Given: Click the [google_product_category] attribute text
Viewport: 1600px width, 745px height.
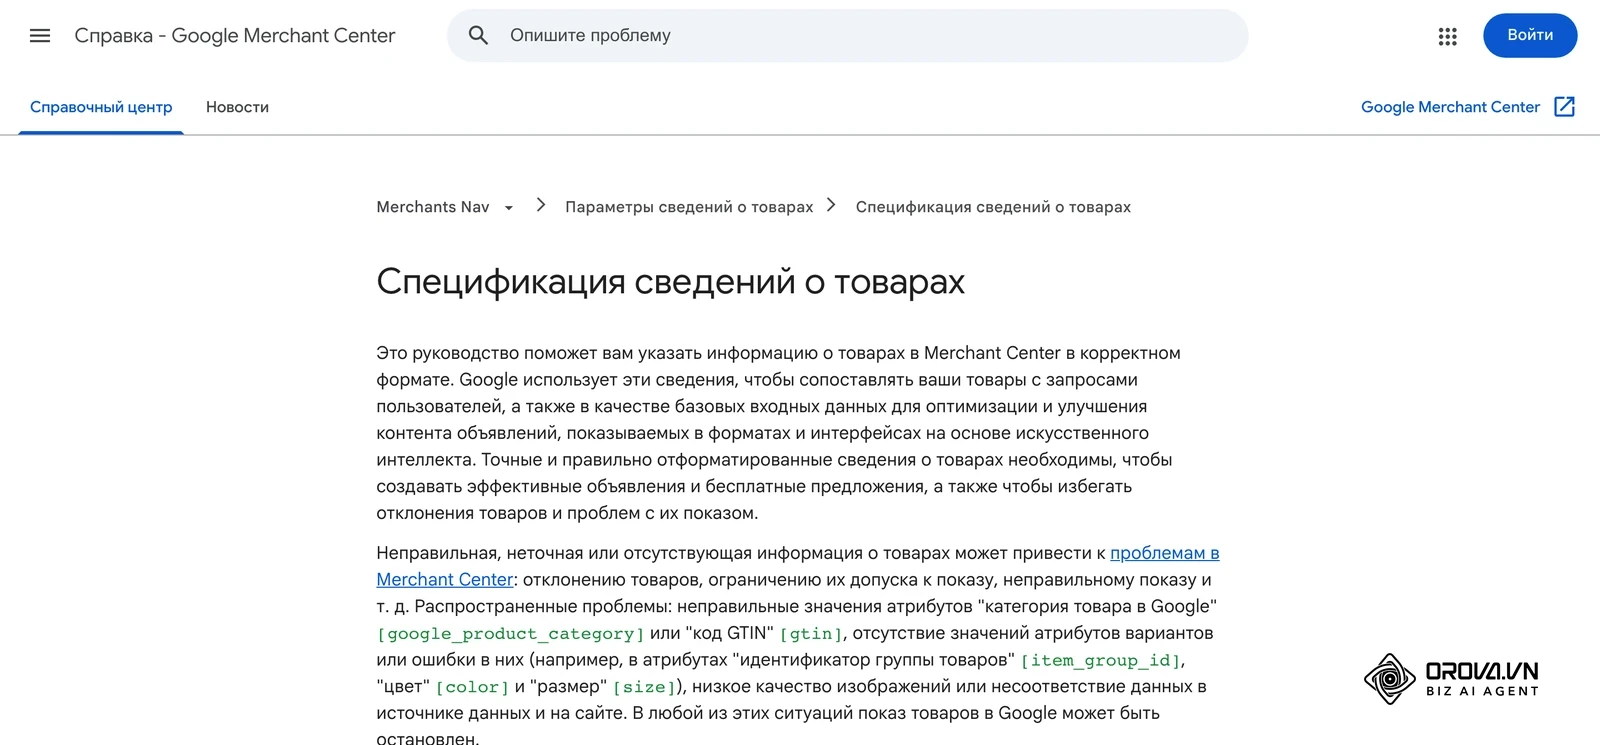Looking at the screenshot, I should click(510, 634).
